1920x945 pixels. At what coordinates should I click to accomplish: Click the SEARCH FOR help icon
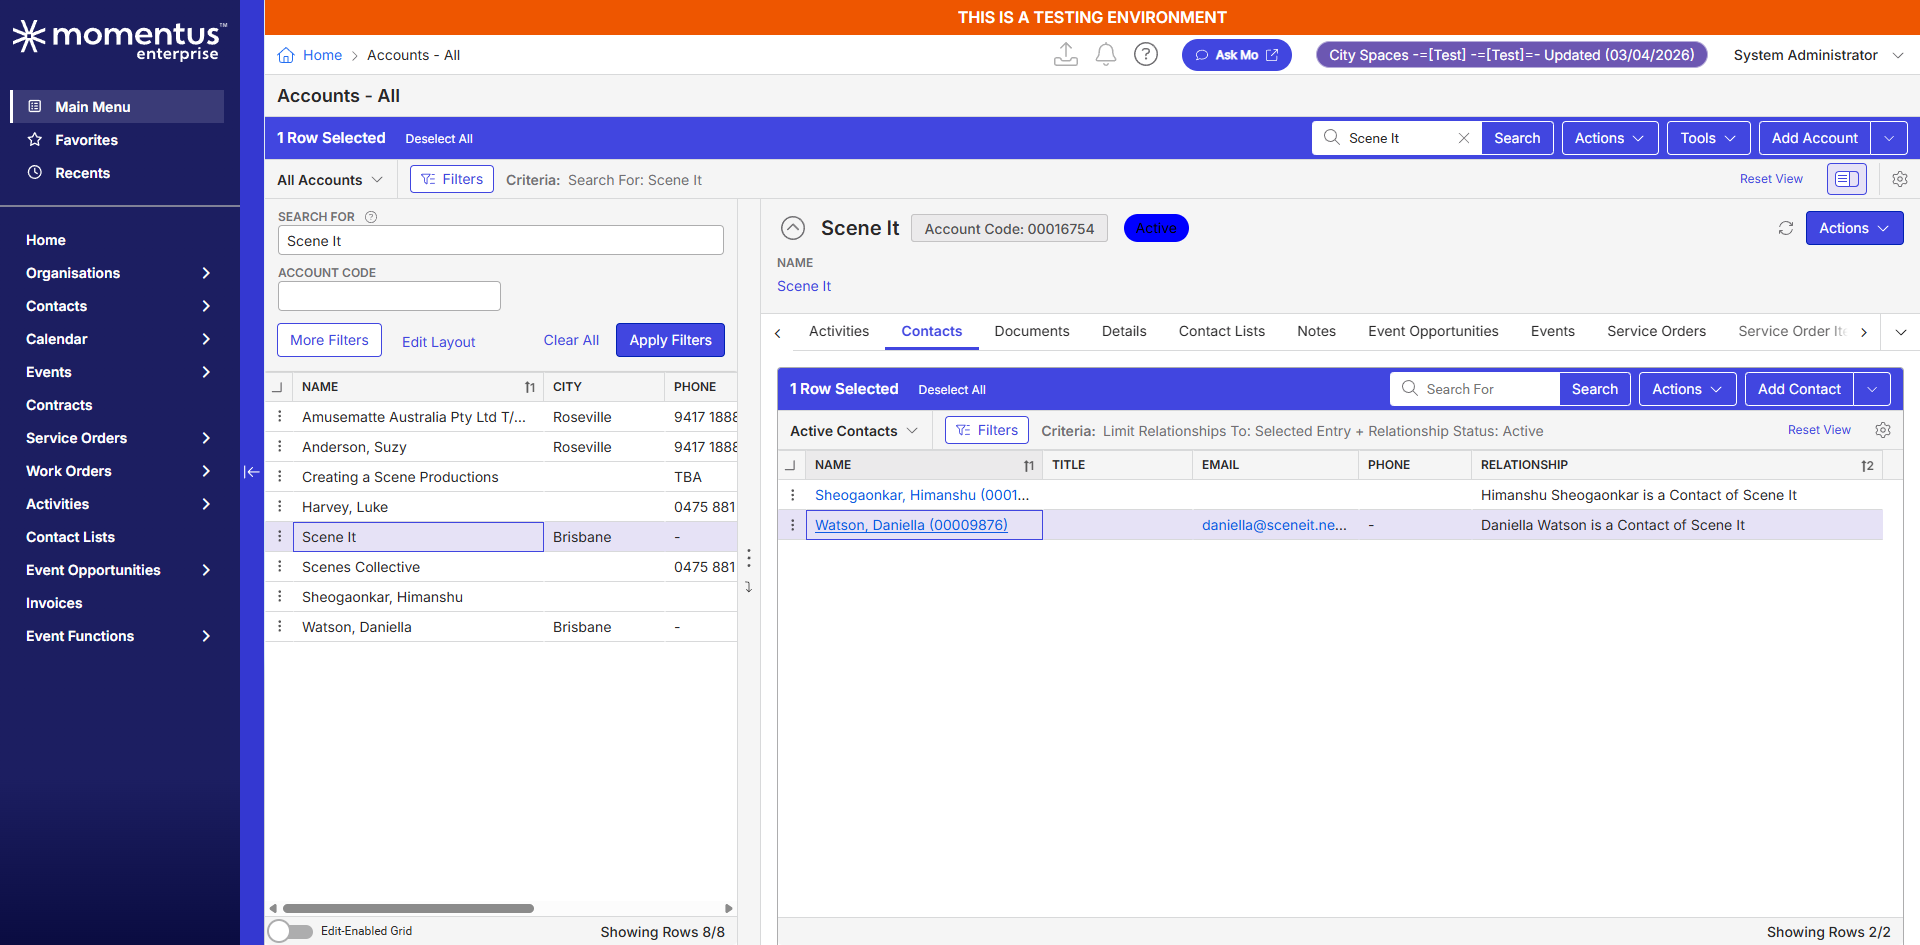click(371, 217)
